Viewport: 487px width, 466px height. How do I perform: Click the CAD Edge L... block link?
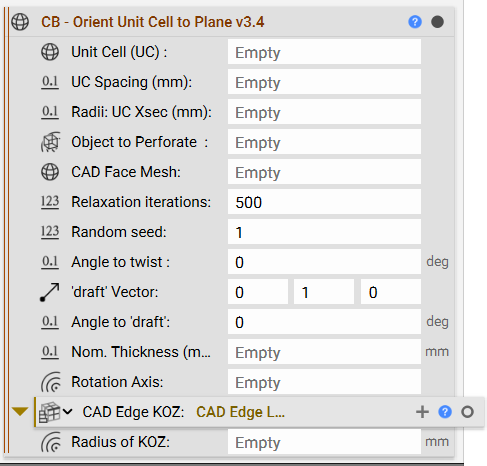(x=240, y=412)
